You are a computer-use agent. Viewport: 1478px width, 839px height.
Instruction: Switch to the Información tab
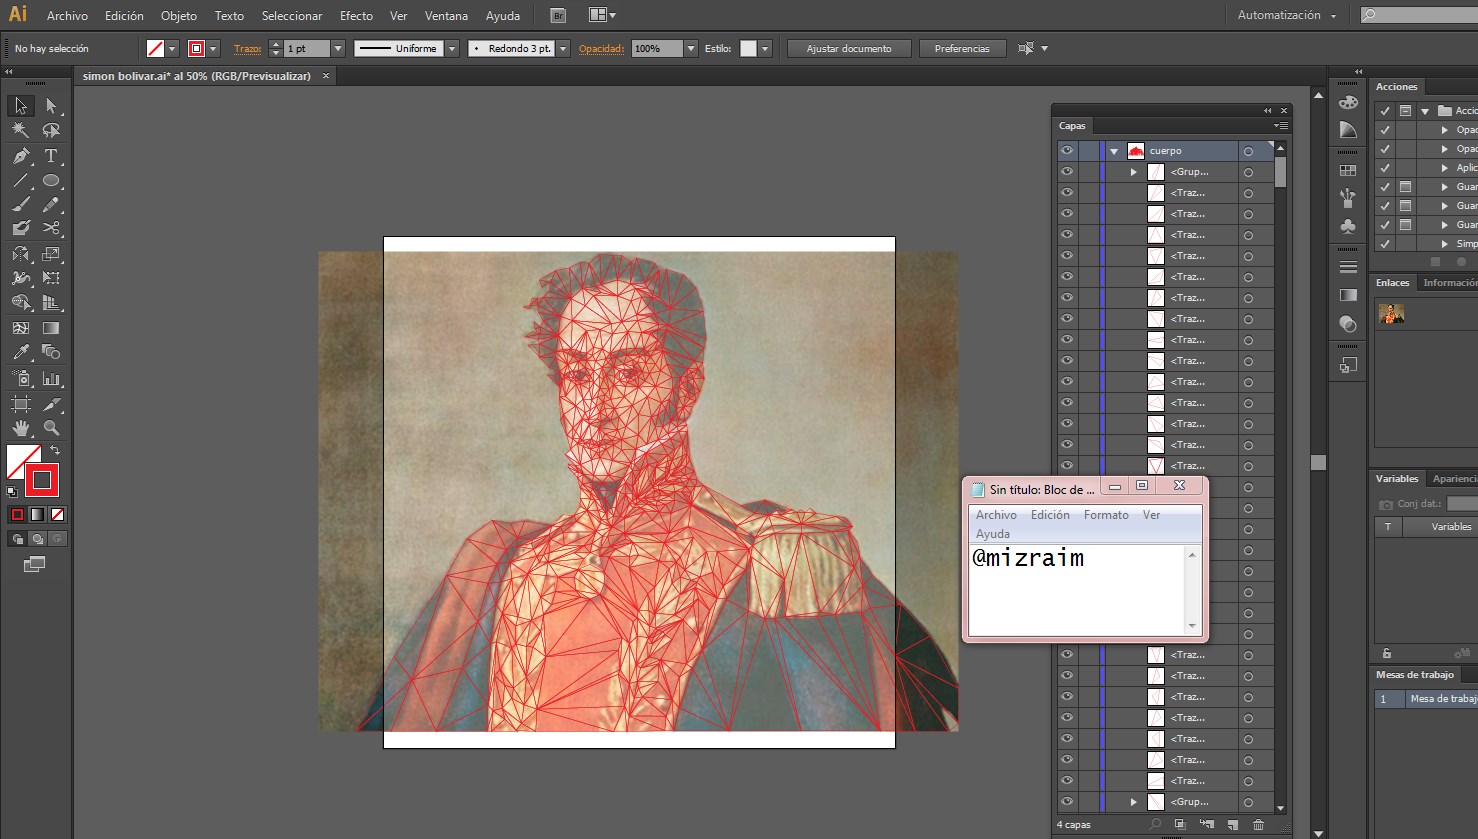coord(1450,283)
